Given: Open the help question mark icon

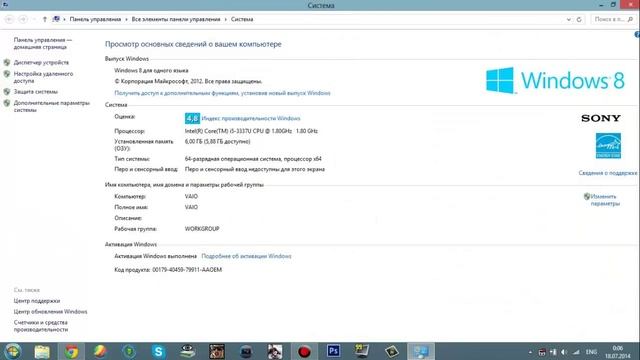Looking at the screenshot, I should [x=637, y=35].
